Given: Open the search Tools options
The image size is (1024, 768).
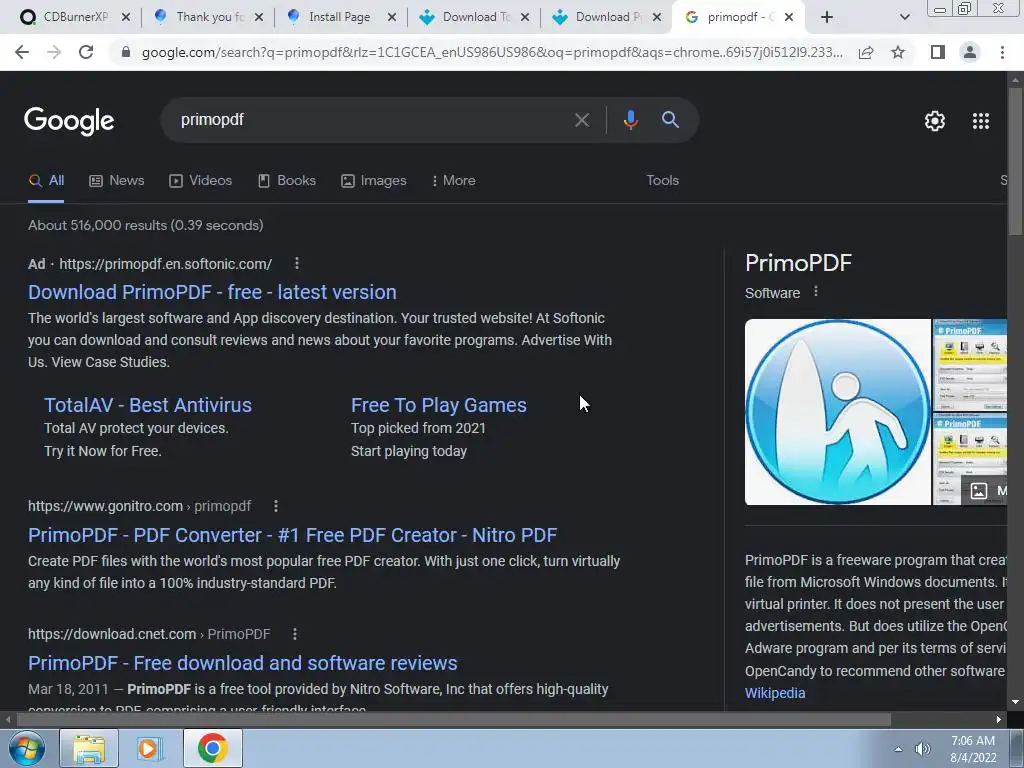Looking at the screenshot, I should click(x=662, y=181).
